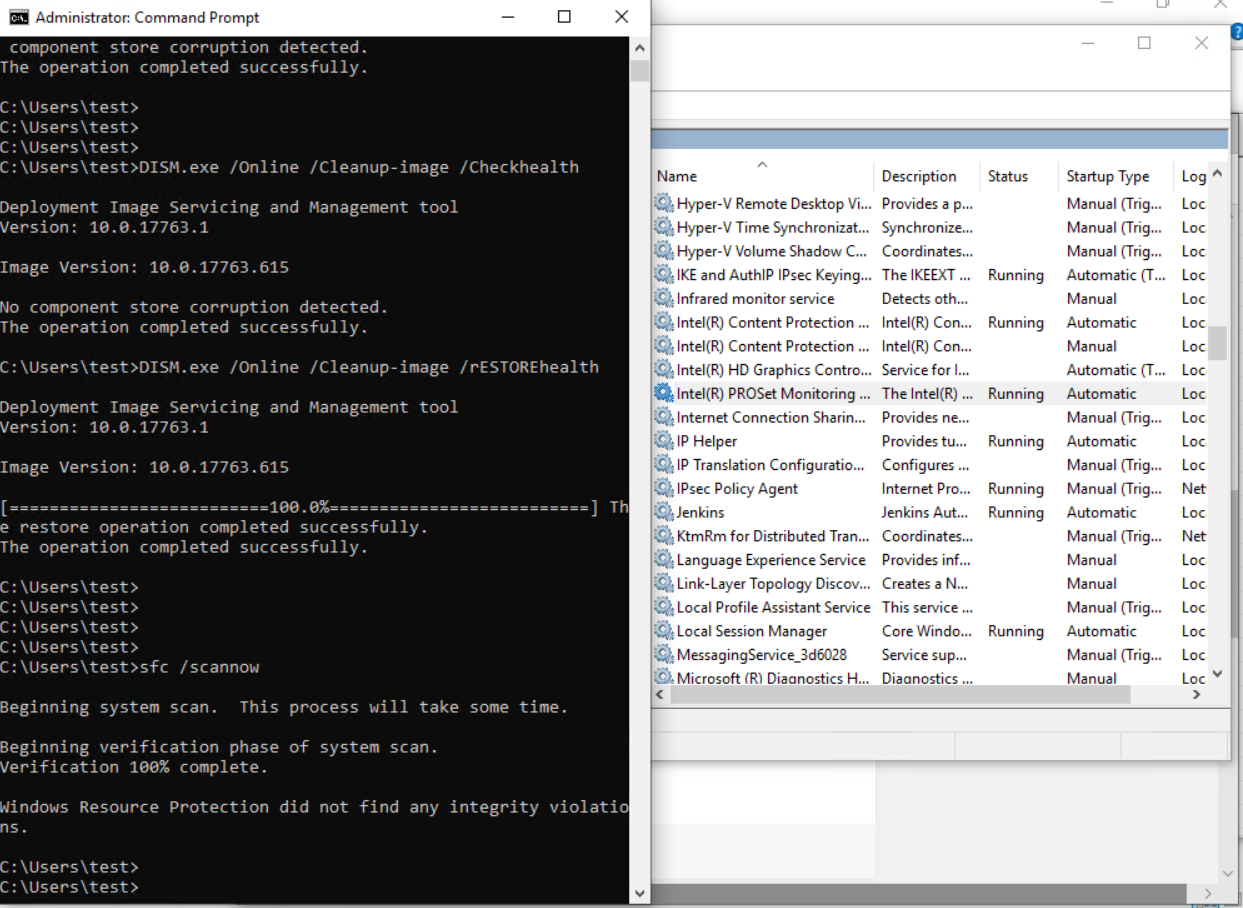Sort services by Status column header
1243x908 pixels.
[x=1018, y=176]
